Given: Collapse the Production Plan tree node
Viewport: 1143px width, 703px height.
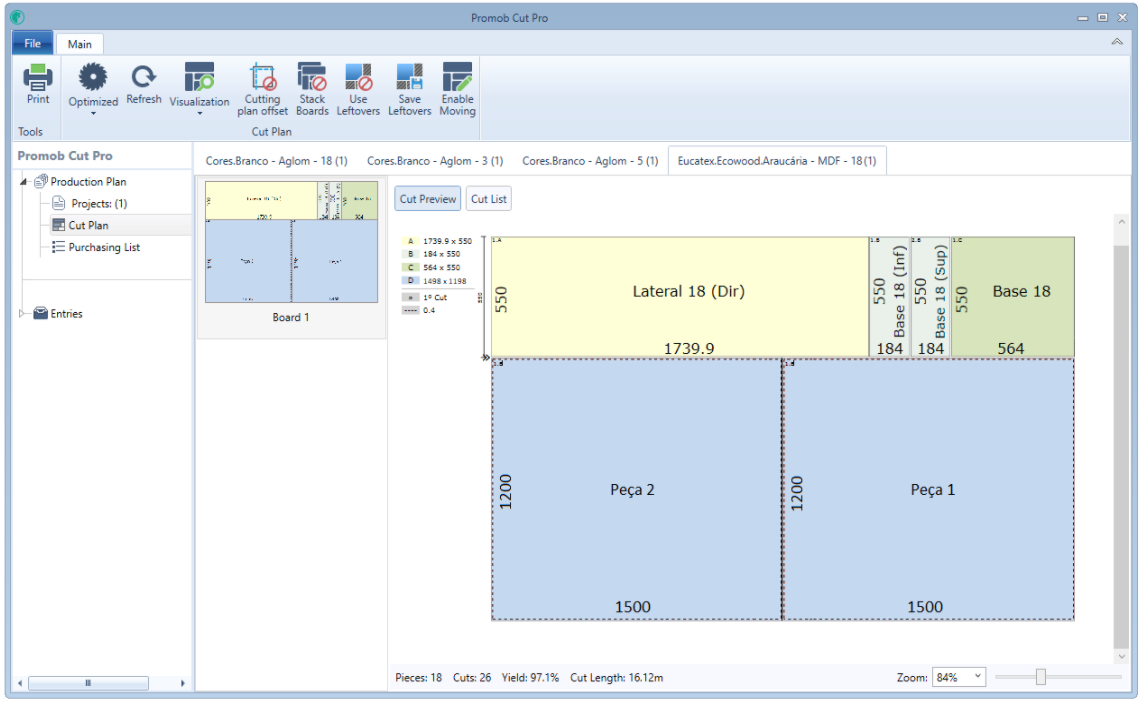Looking at the screenshot, I should 23,182.
